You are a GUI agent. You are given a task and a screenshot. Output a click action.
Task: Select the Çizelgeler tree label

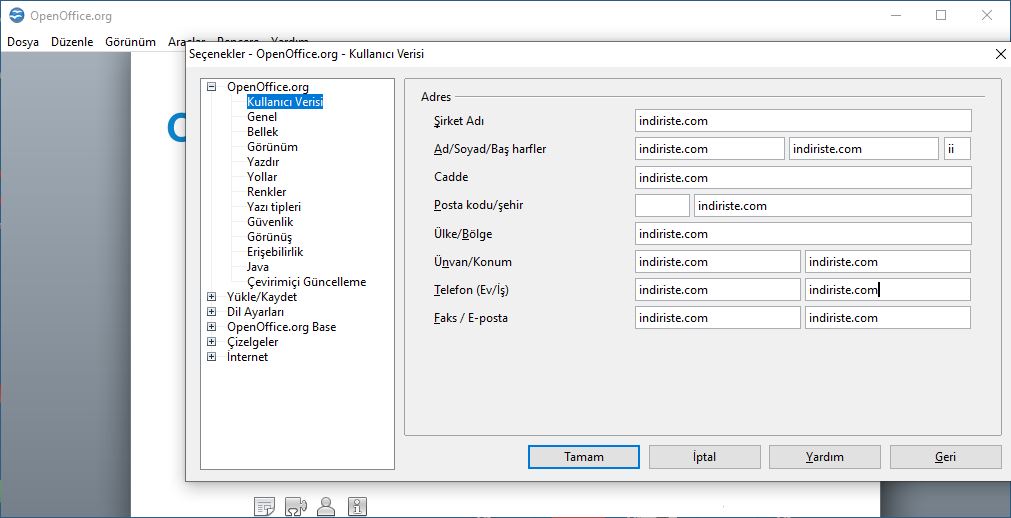253,342
